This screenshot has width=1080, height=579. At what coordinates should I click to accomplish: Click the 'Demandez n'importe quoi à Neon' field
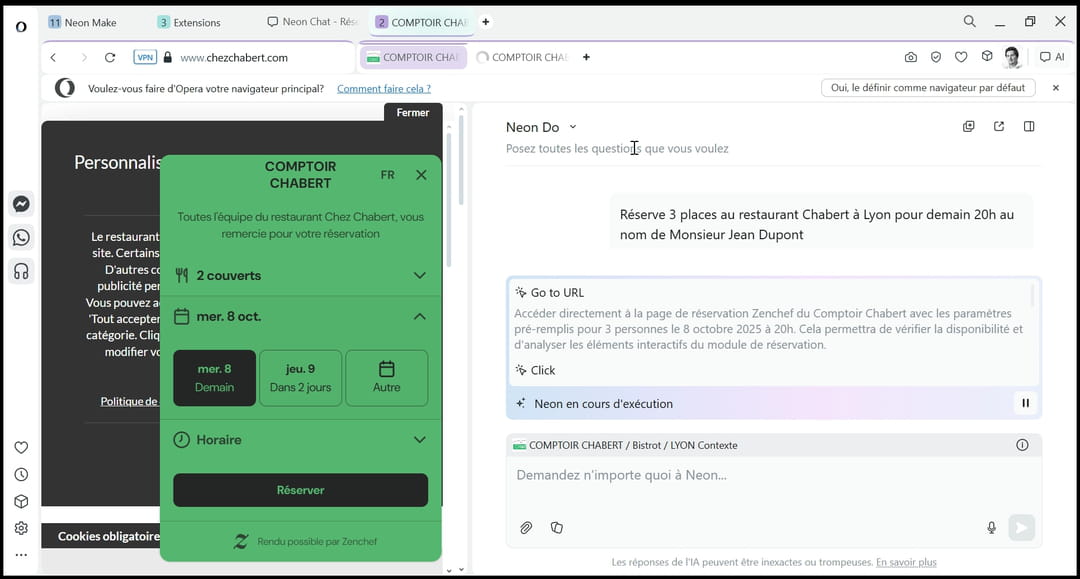click(x=760, y=476)
